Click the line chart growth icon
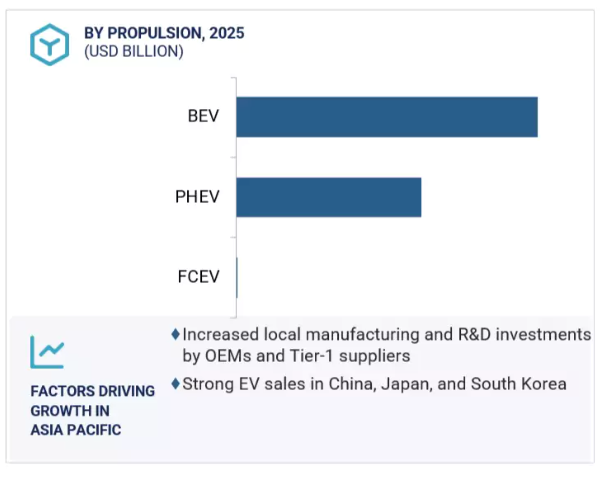The height and width of the screenshot is (481, 607). click(47, 352)
